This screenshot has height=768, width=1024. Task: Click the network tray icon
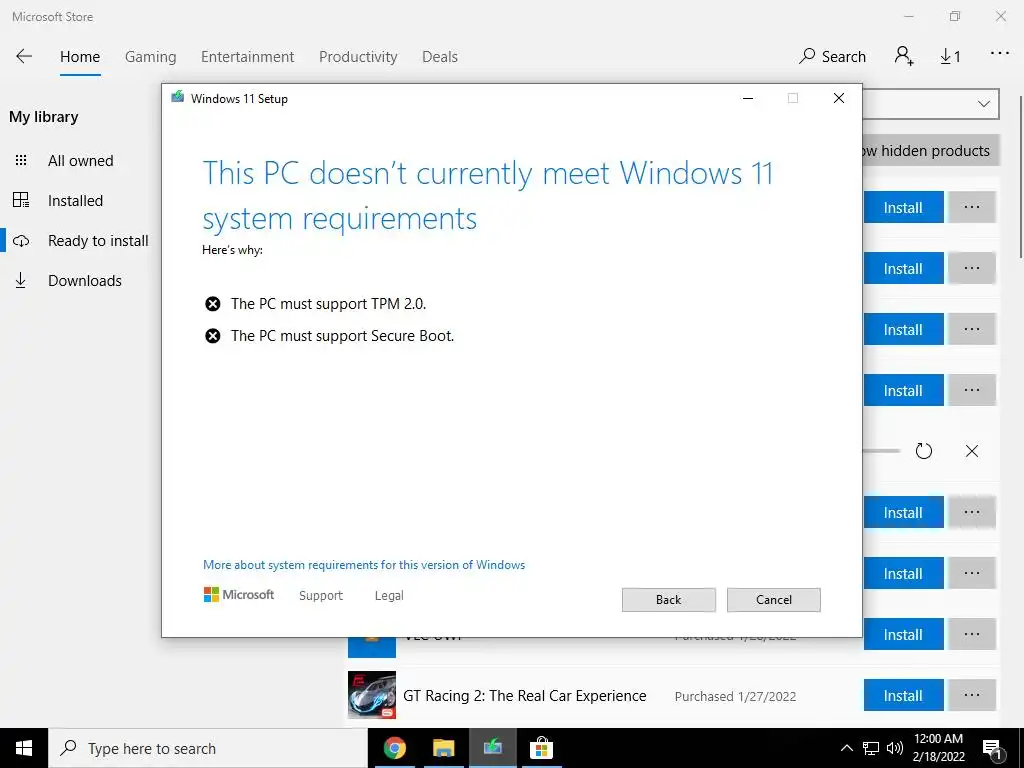(871, 748)
